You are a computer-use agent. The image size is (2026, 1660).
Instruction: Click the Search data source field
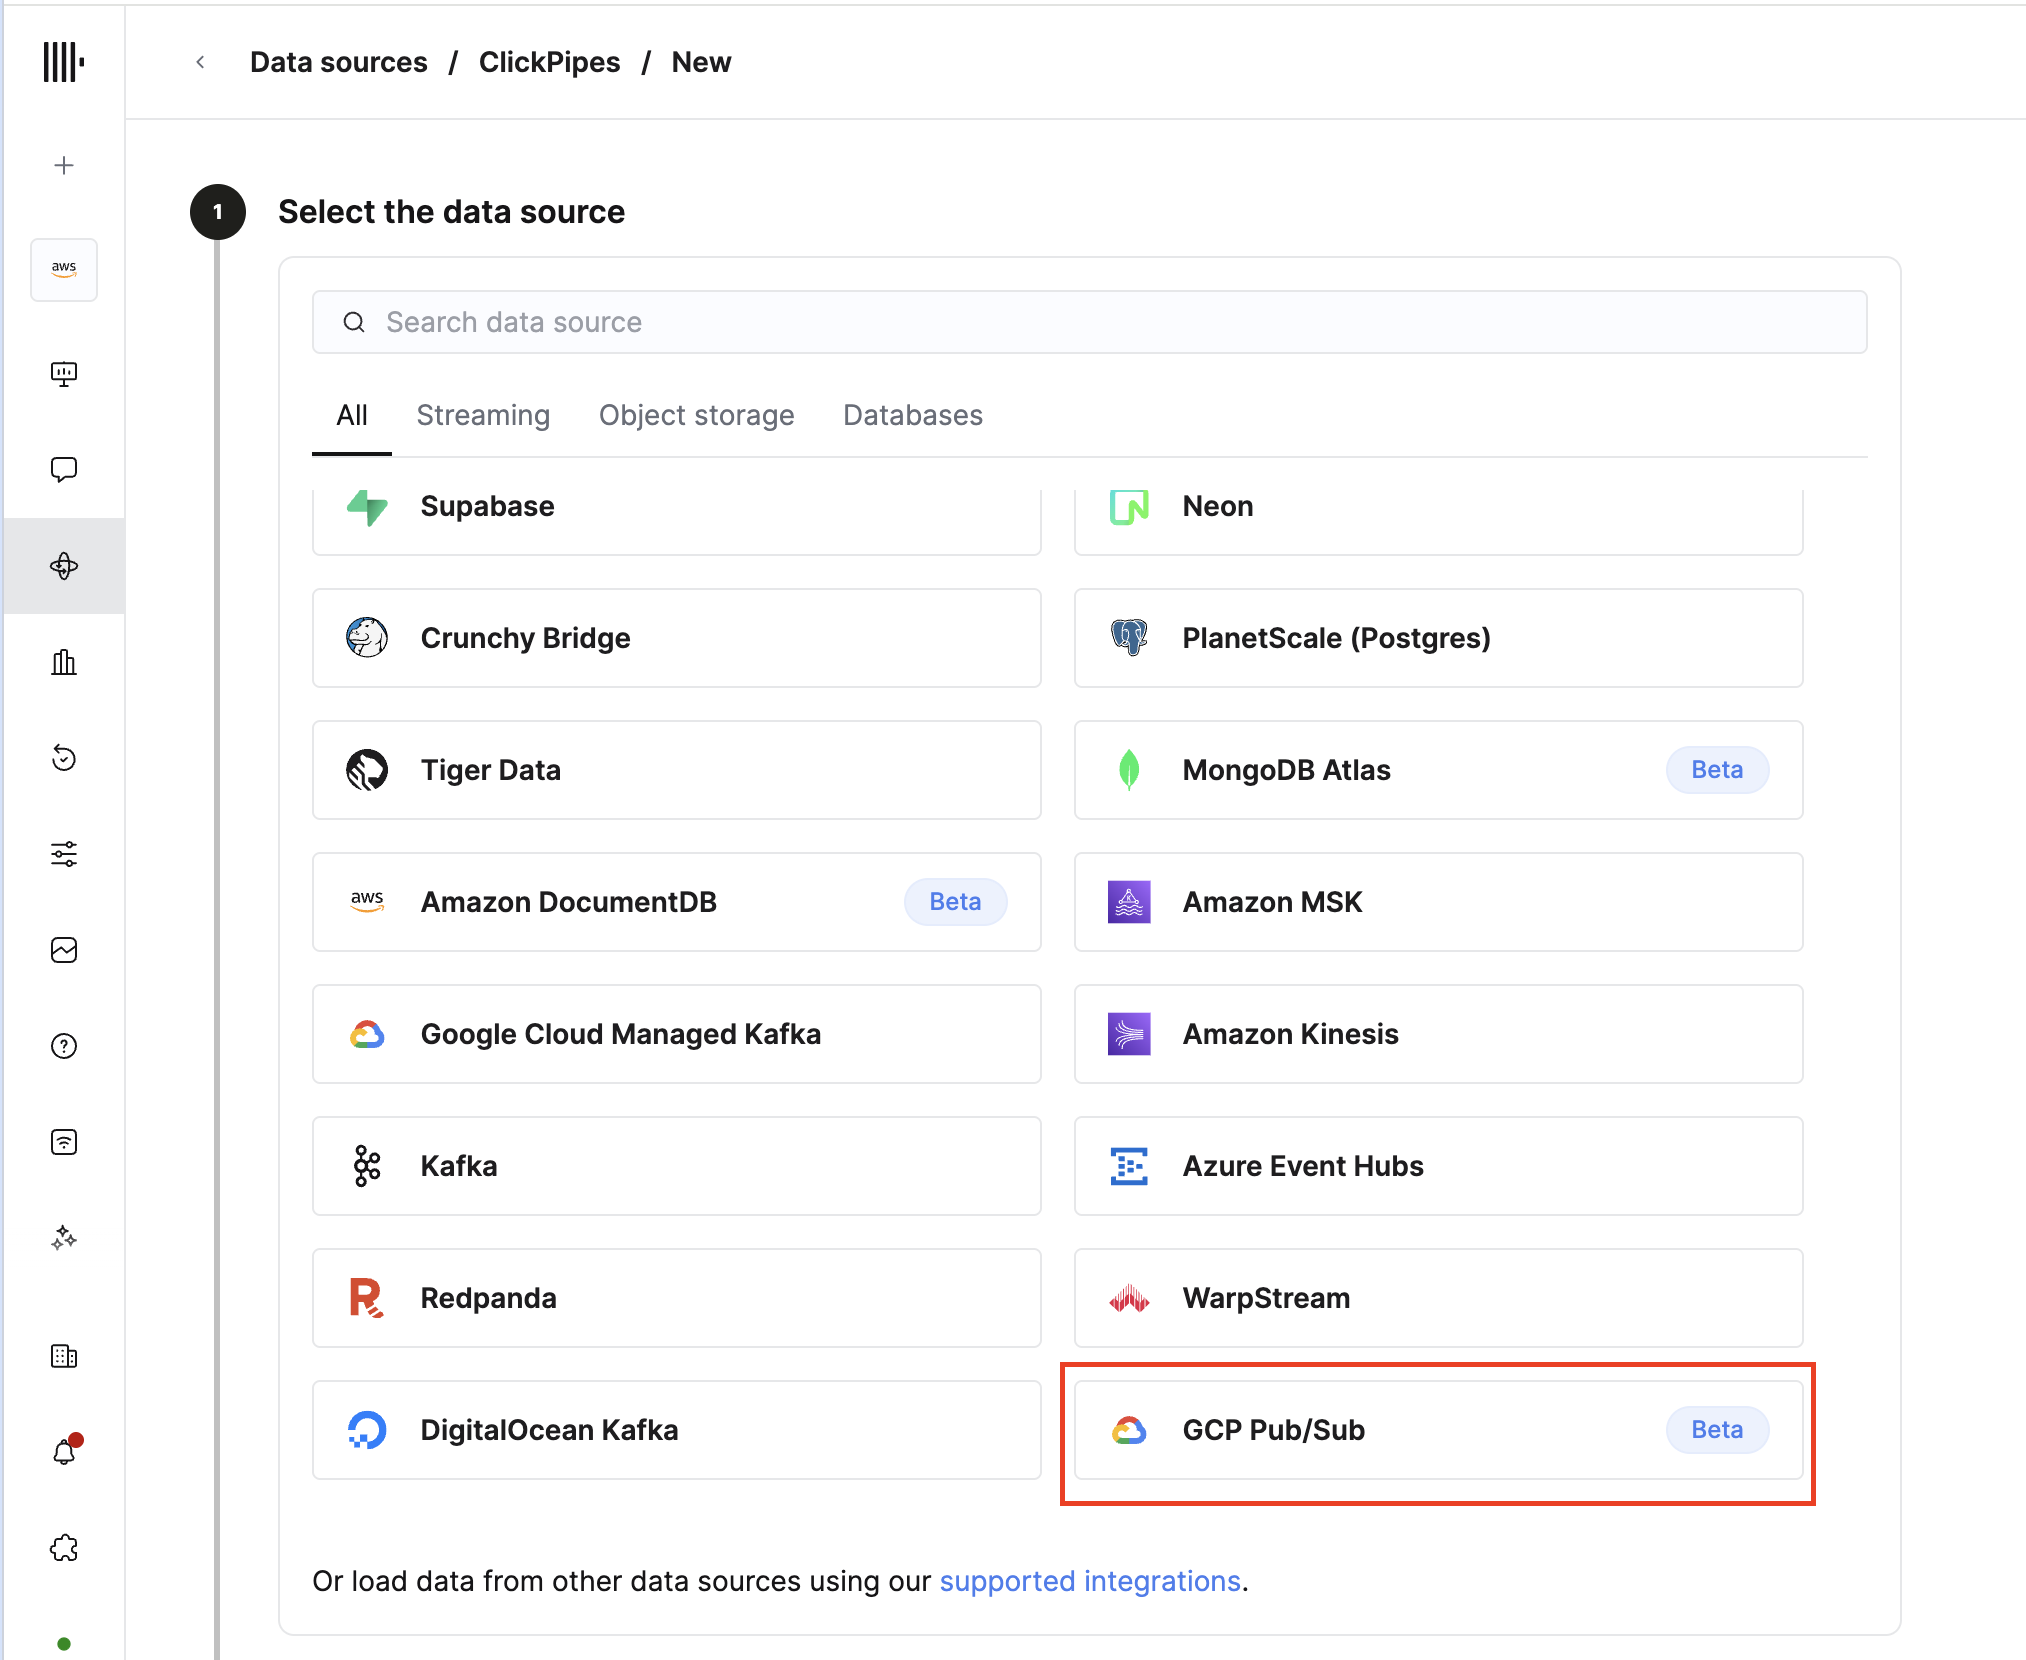1089,322
